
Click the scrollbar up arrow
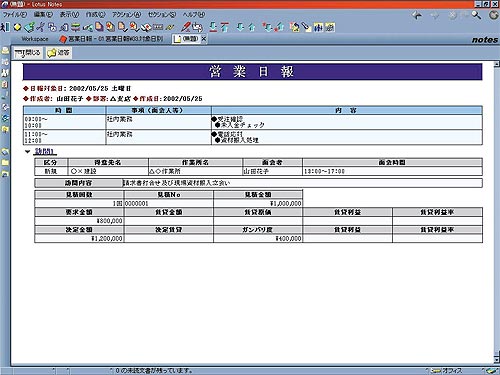coord(496,64)
